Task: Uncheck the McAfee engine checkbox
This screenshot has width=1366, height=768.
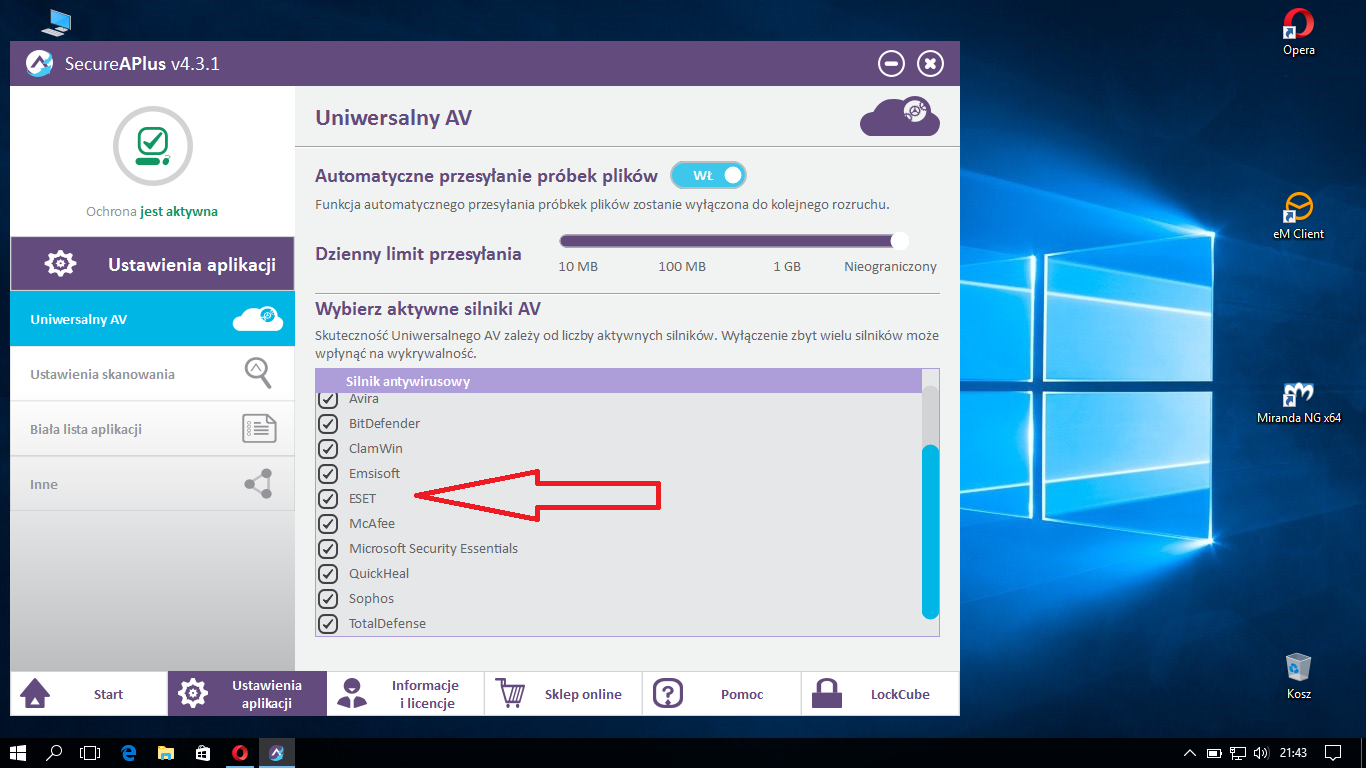Action: [x=328, y=524]
